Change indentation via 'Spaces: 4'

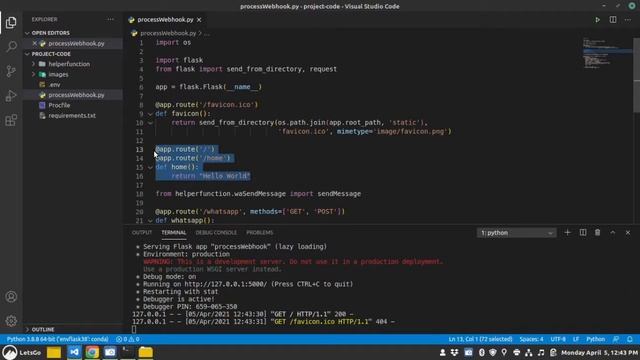coord(531,339)
